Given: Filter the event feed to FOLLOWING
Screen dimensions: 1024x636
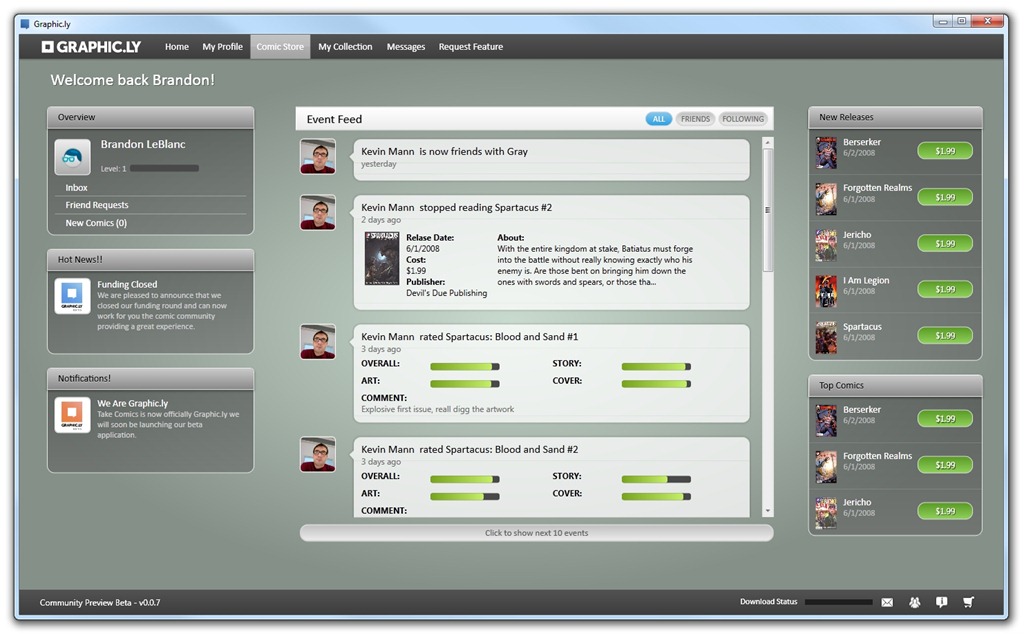Looking at the screenshot, I should tap(743, 119).
